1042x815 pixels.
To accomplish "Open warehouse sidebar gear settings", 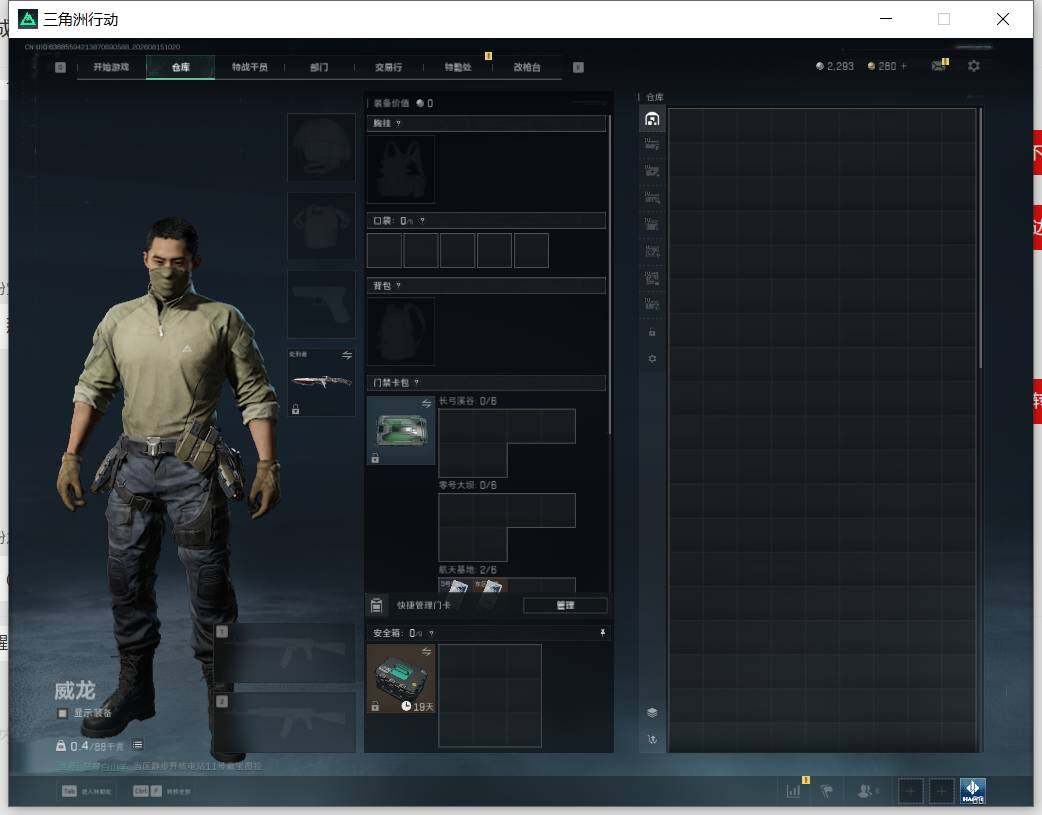I will tap(652, 358).
